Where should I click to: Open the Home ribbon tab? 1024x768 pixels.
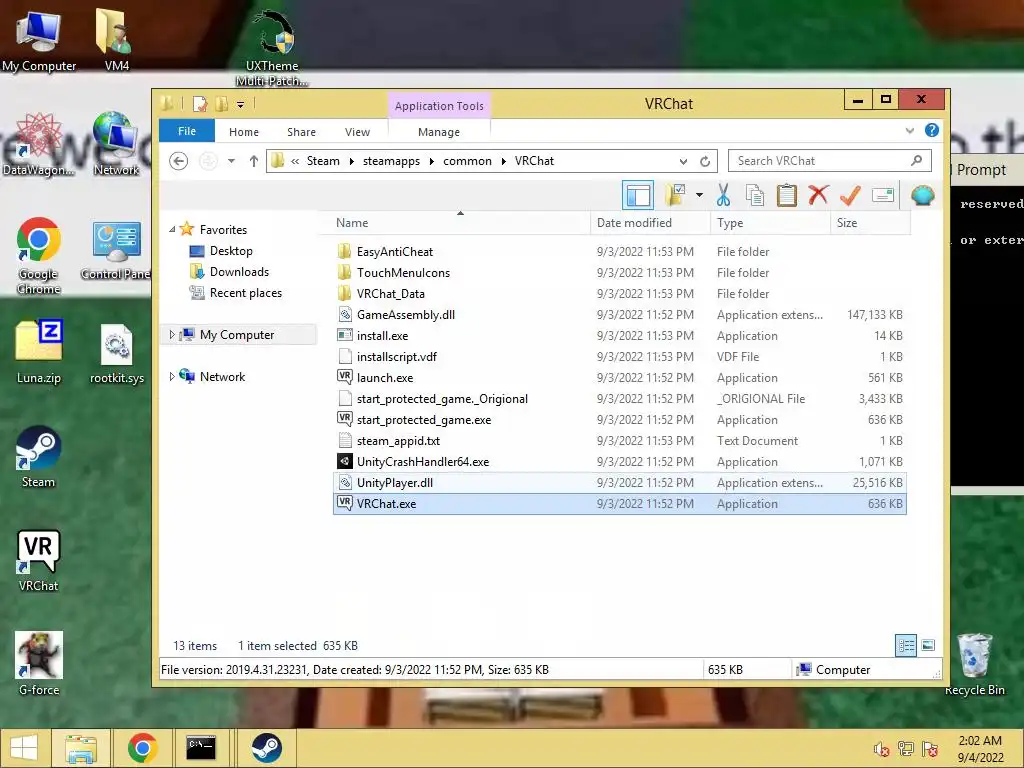point(244,131)
